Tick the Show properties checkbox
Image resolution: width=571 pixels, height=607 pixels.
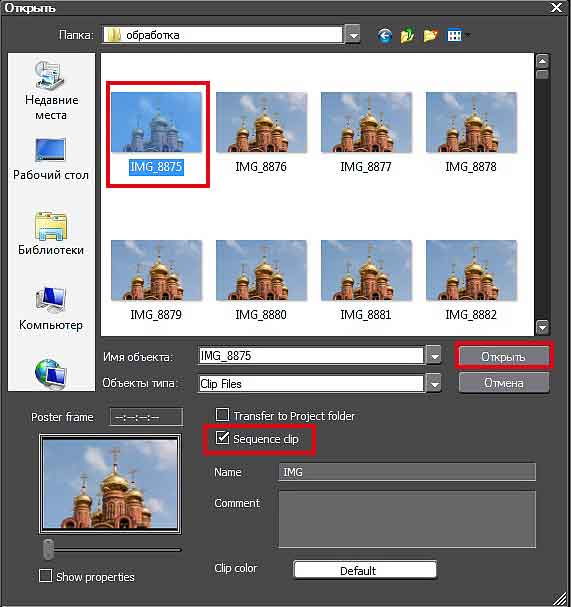45,576
